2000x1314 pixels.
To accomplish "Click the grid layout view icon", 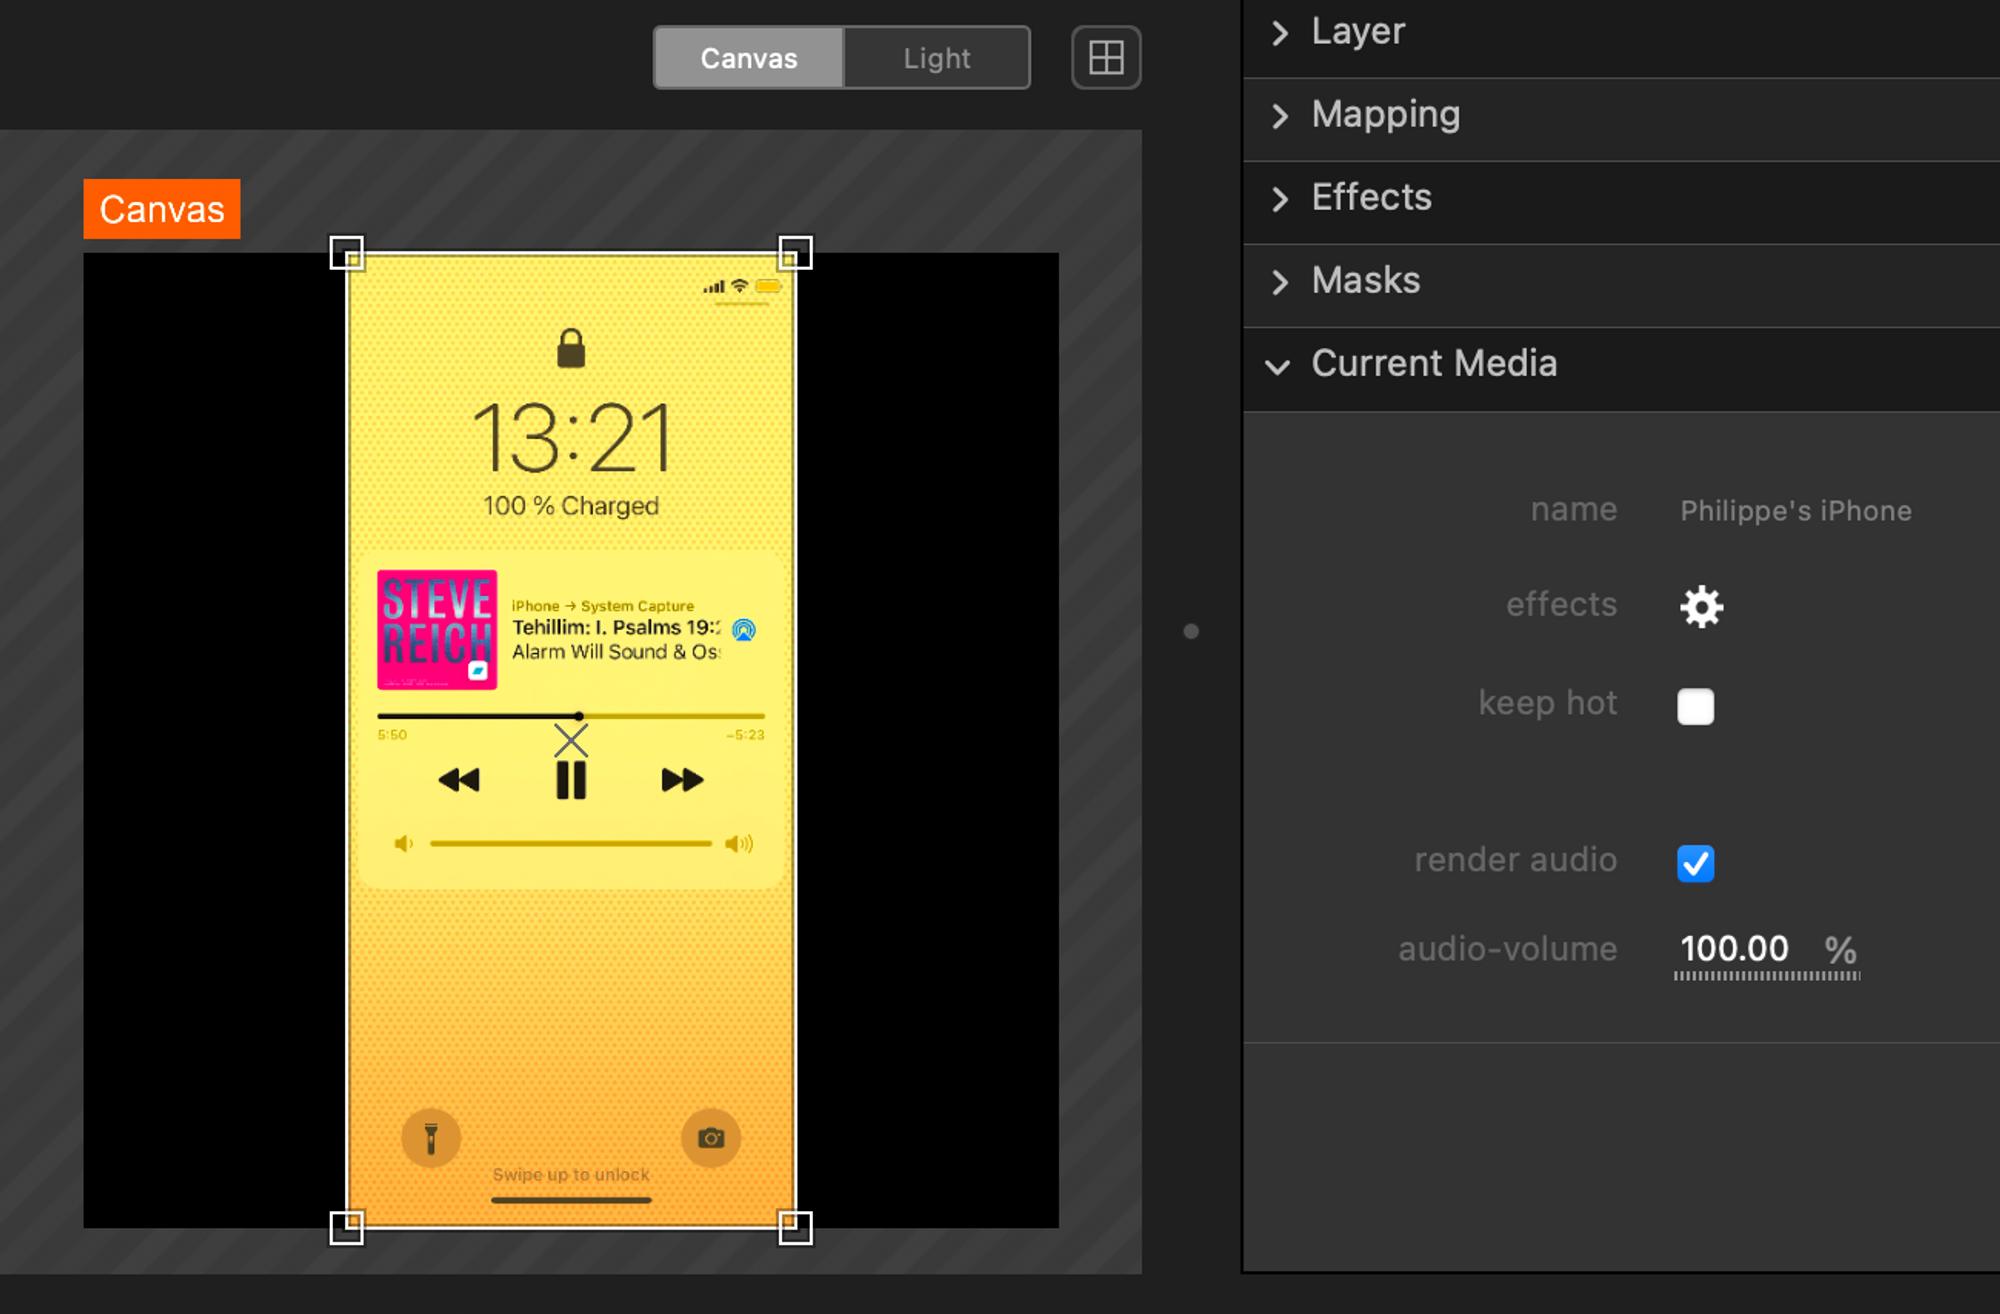I will click(x=1106, y=58).
